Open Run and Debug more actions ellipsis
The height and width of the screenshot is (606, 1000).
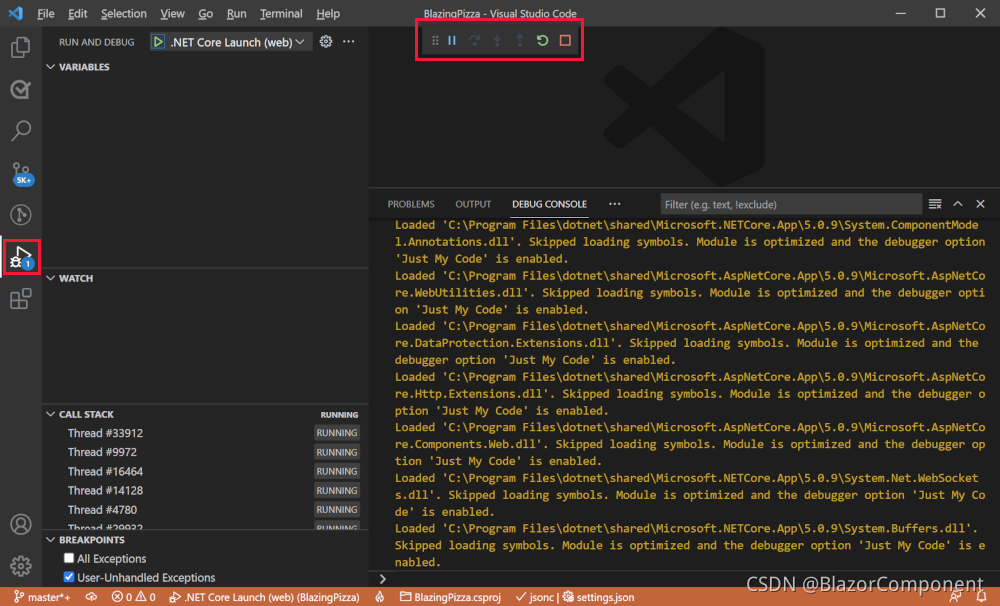coord(348,41)
